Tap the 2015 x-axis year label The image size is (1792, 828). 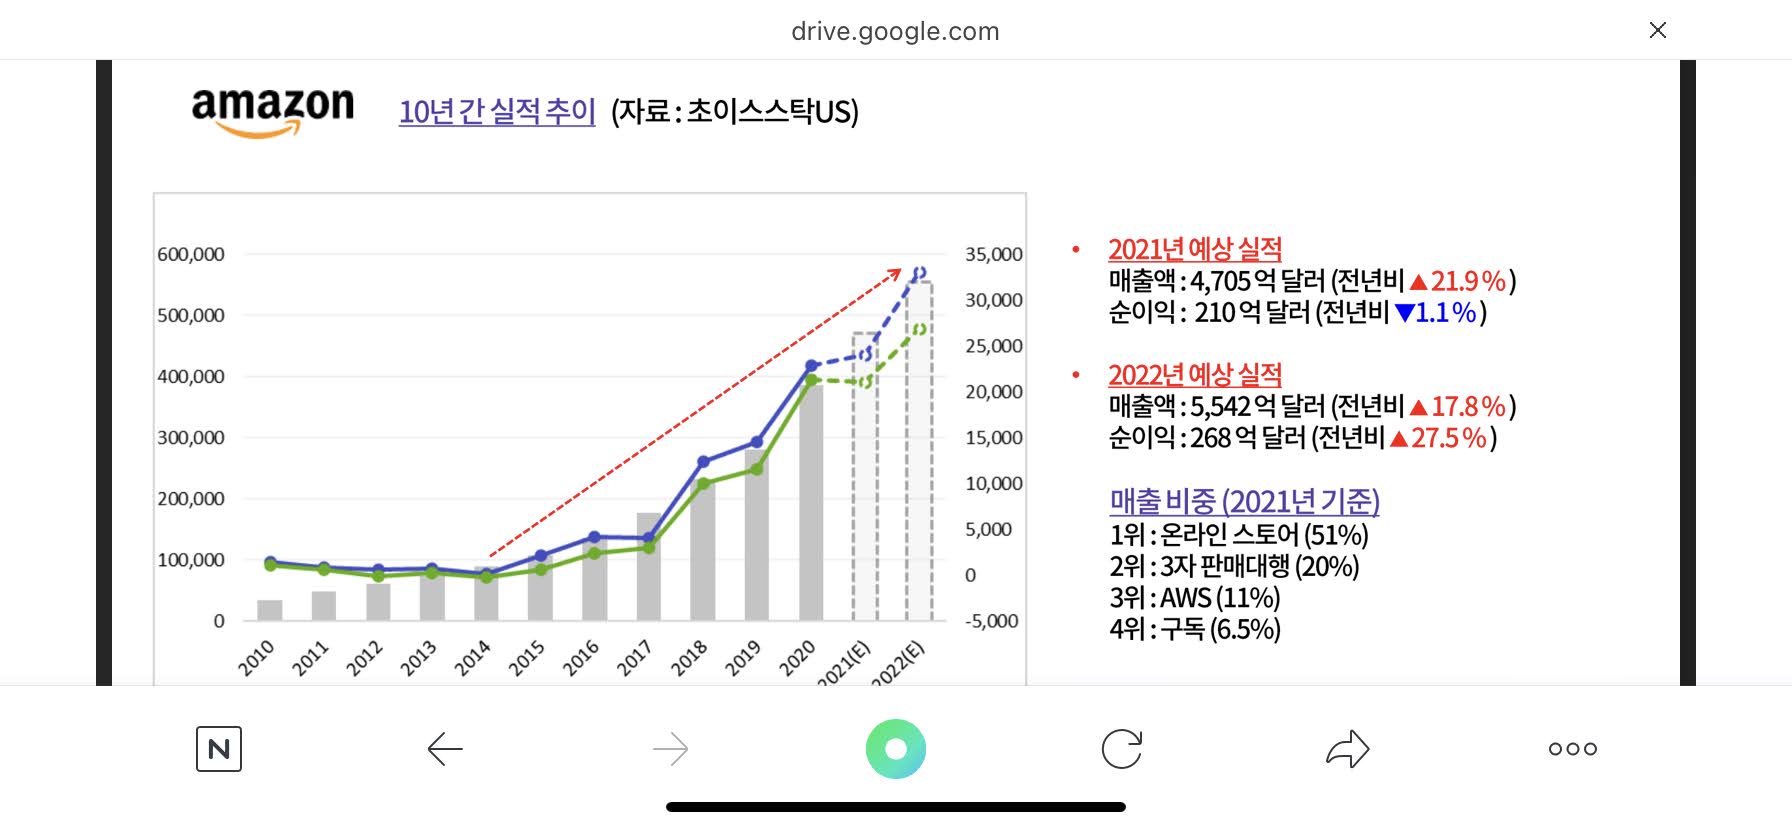tap(526, 658)
